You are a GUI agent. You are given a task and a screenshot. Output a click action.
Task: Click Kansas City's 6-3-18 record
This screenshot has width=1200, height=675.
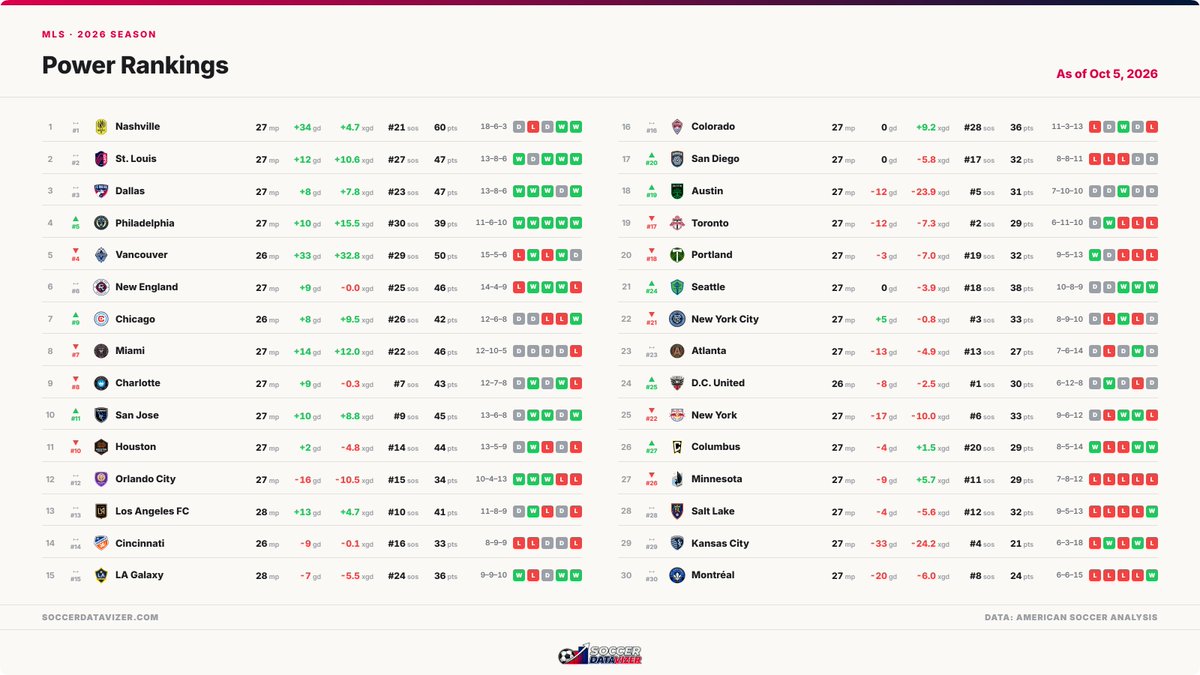pos(1068,543)
